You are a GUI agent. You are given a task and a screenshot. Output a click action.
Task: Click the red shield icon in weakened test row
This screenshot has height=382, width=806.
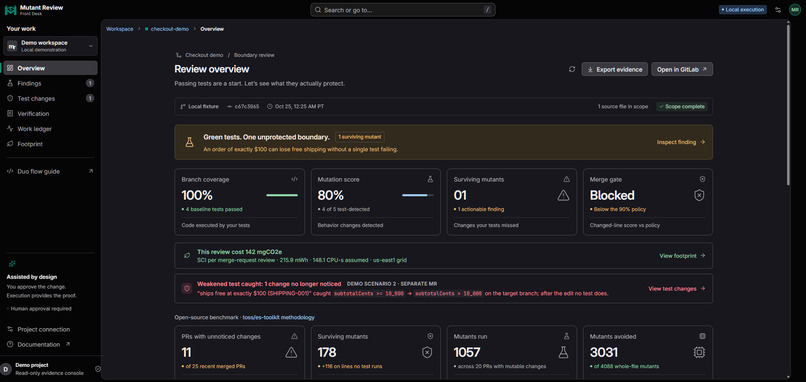click(187, 288)
